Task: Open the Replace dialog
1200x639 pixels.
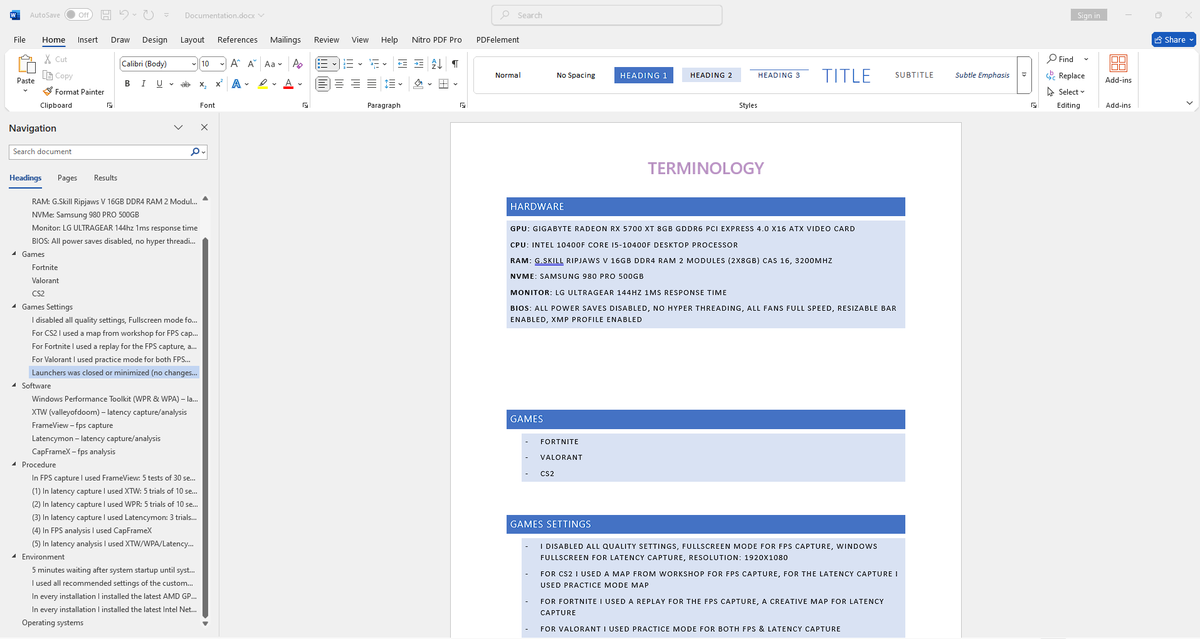Action: [x=1065, y=76]
